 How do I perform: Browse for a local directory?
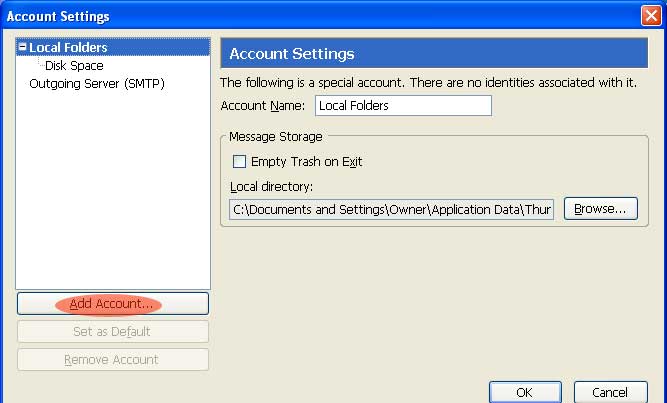click(601, 208)
